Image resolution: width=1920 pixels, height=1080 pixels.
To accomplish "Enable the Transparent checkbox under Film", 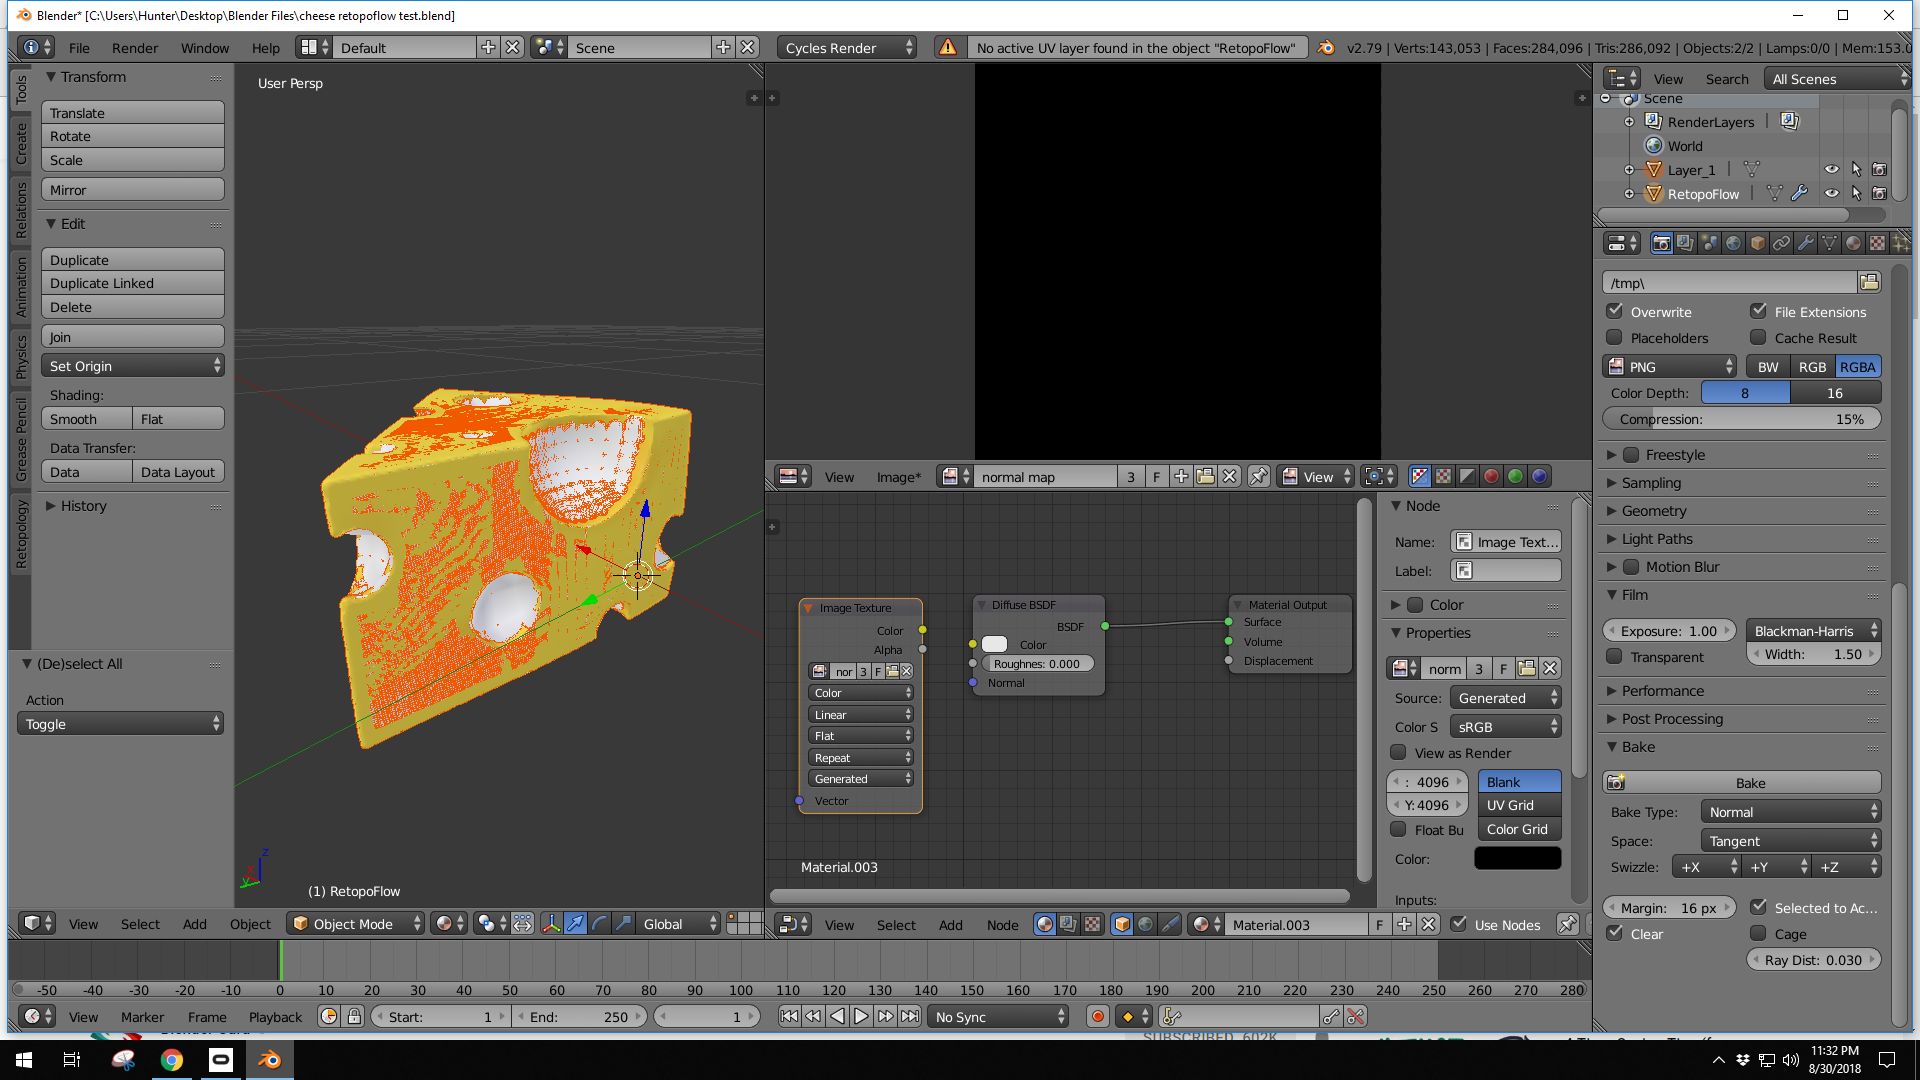I will pyautogui.click(x=1615, y=657).
